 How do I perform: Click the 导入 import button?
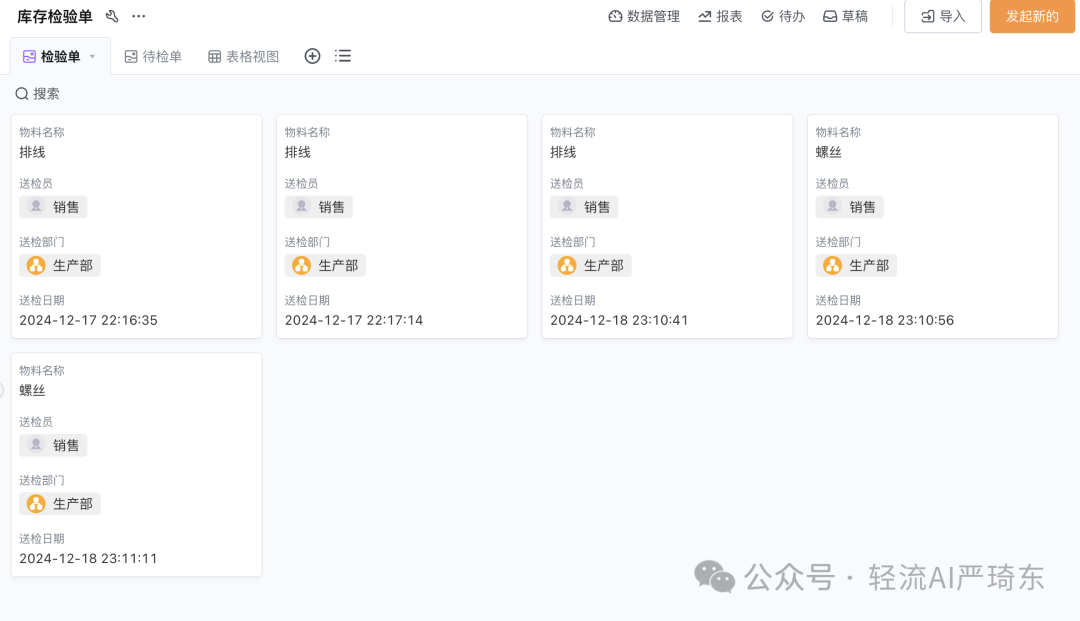pyautogui.click(x=942, y=16)
